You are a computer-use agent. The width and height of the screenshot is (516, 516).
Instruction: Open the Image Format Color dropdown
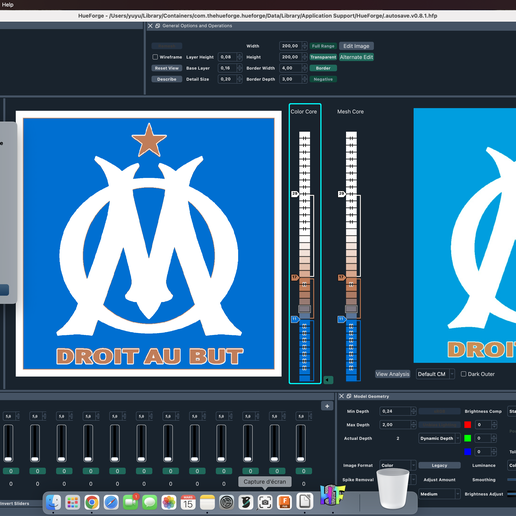[x=398, y=465]
